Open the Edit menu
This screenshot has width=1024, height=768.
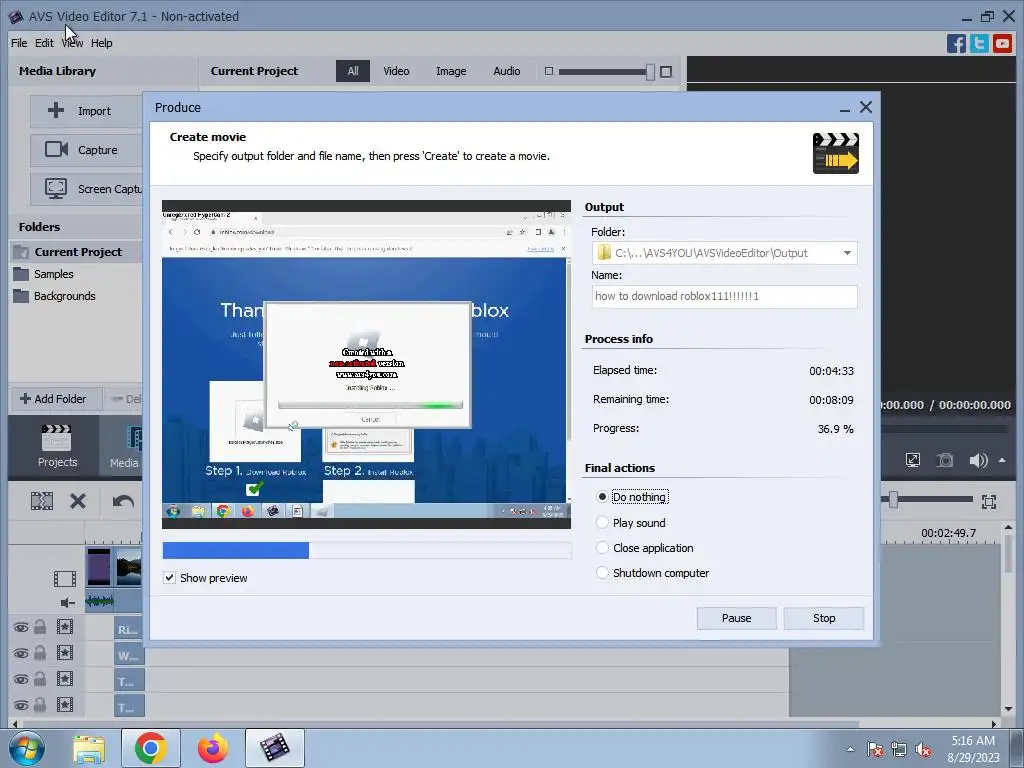point(44,43)
